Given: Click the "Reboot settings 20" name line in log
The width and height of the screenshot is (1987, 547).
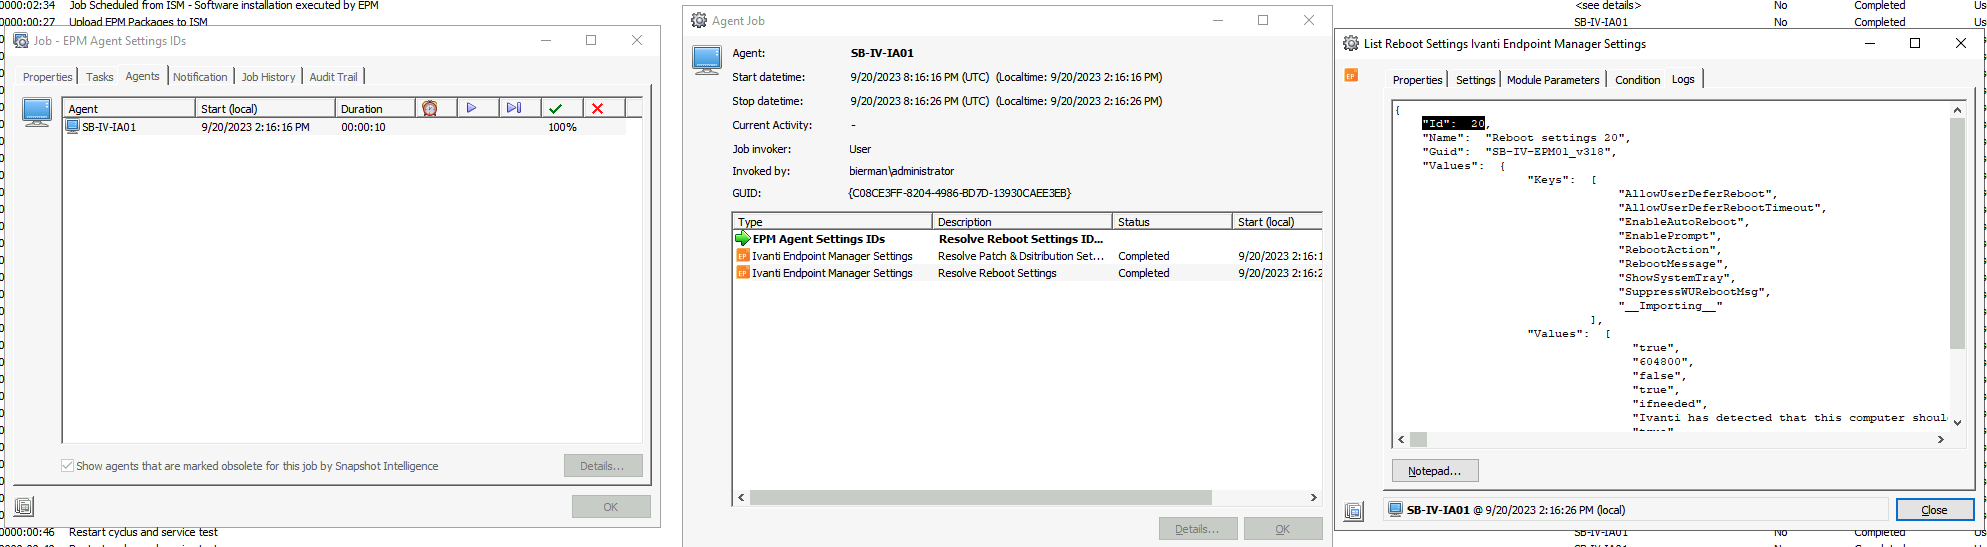Looking at the screenshot, I should (x=1526, y=138).
